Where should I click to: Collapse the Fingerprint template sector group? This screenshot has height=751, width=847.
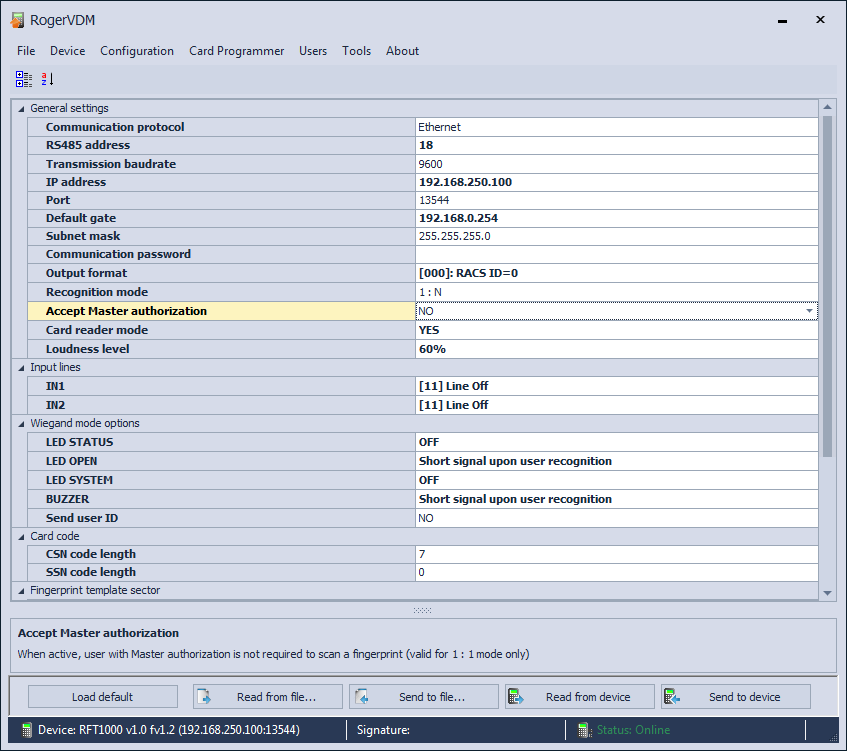[21, 591]
